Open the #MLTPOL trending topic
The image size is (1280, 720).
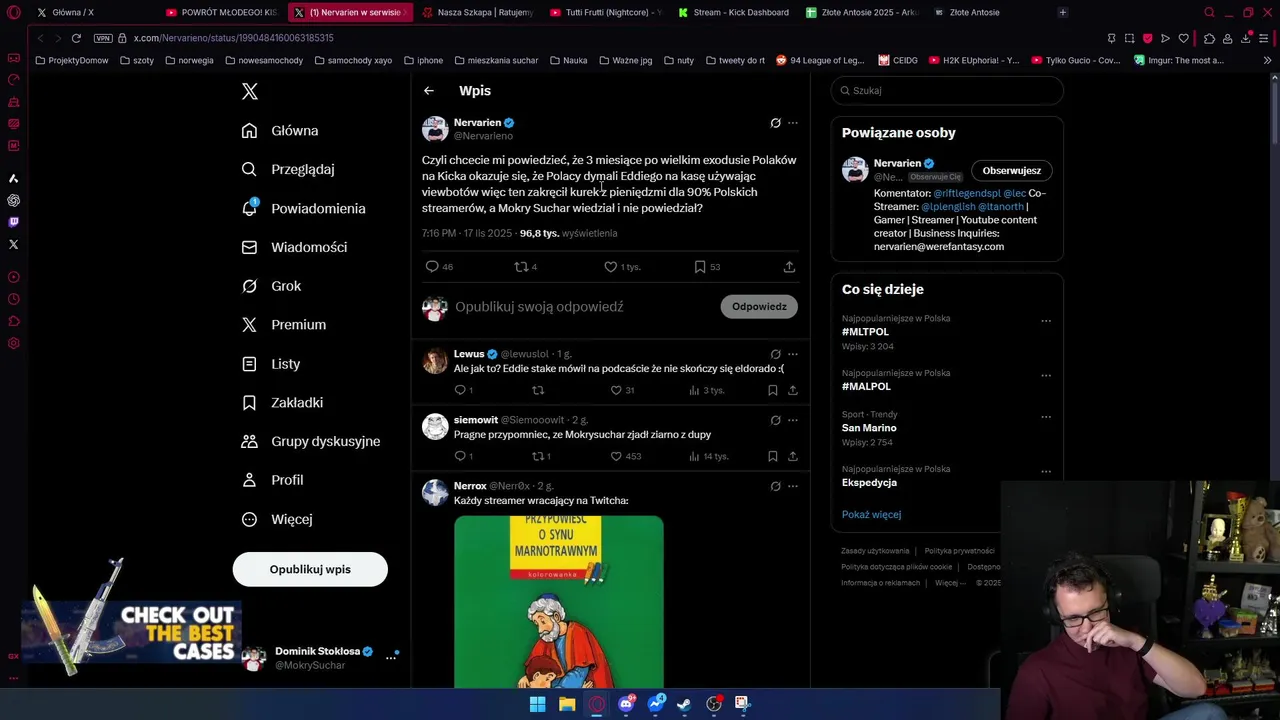point(865,332)
